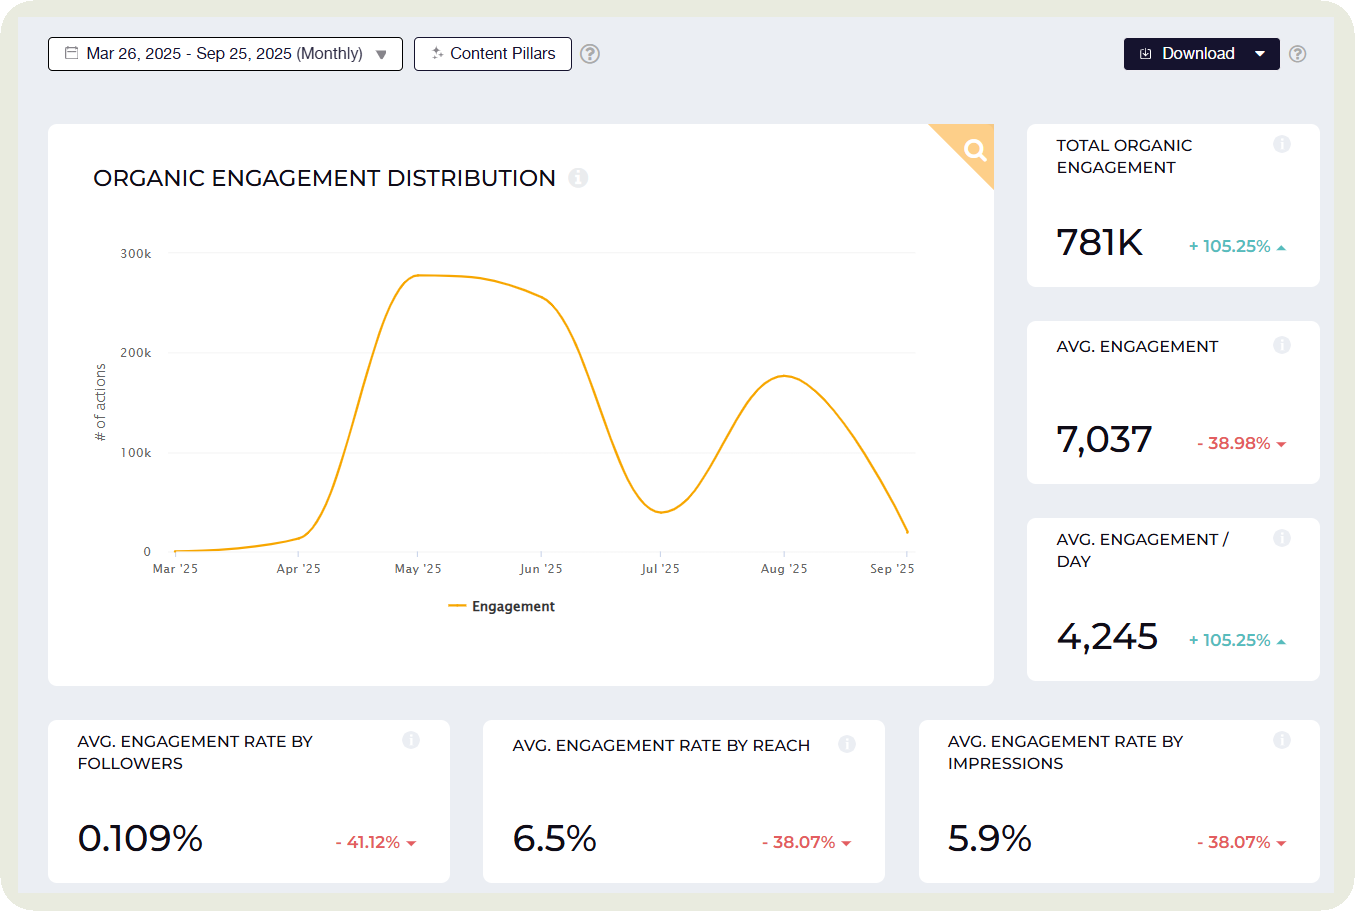Show info for Engagement Rate by Reach

pyautogui.click(x=846, y=745)
